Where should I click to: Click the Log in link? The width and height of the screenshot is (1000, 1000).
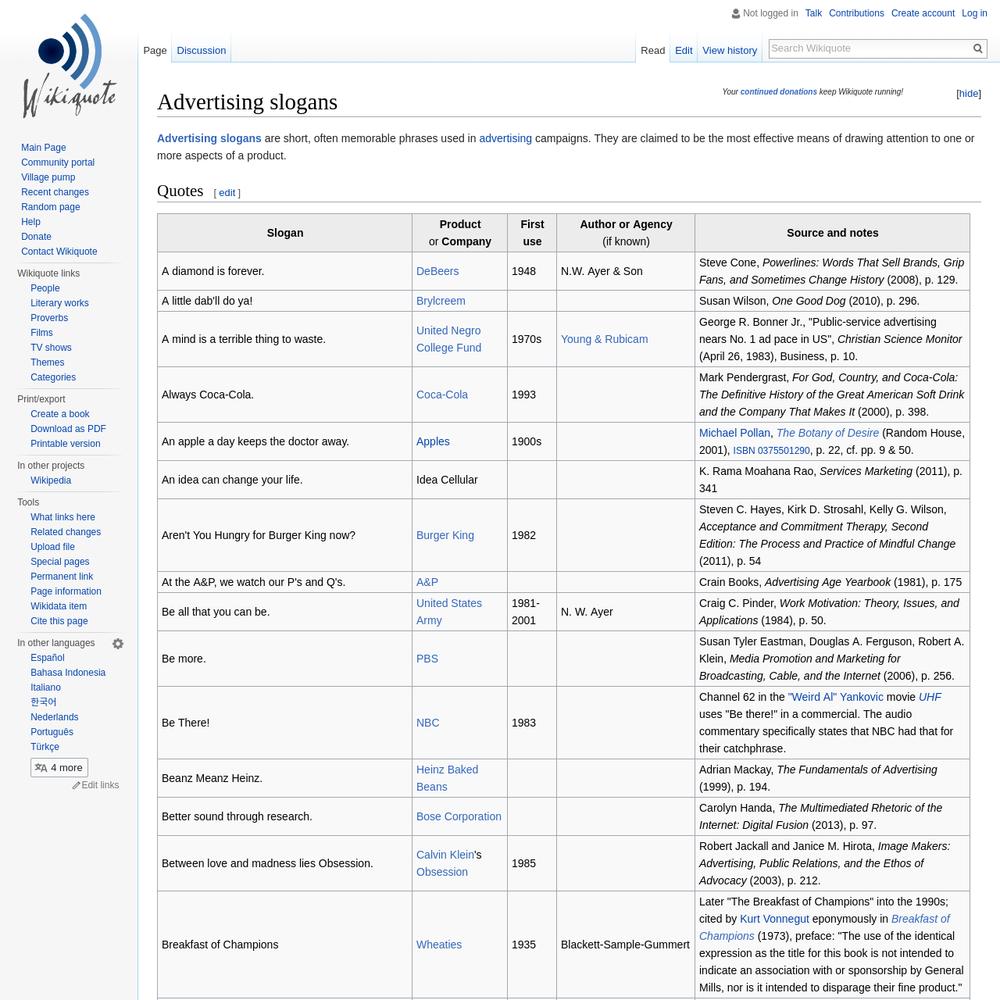(x=974, y=13)
